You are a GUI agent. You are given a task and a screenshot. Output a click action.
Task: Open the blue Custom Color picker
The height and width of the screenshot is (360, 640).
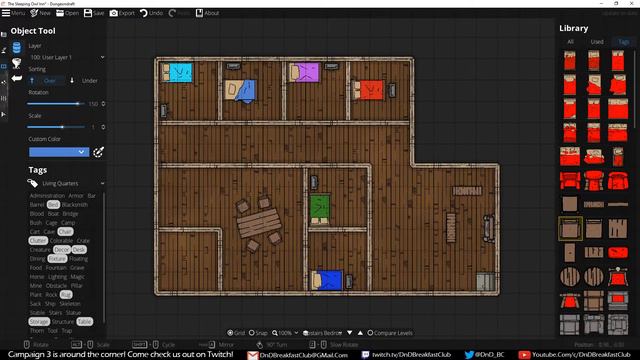pos(59,152)
